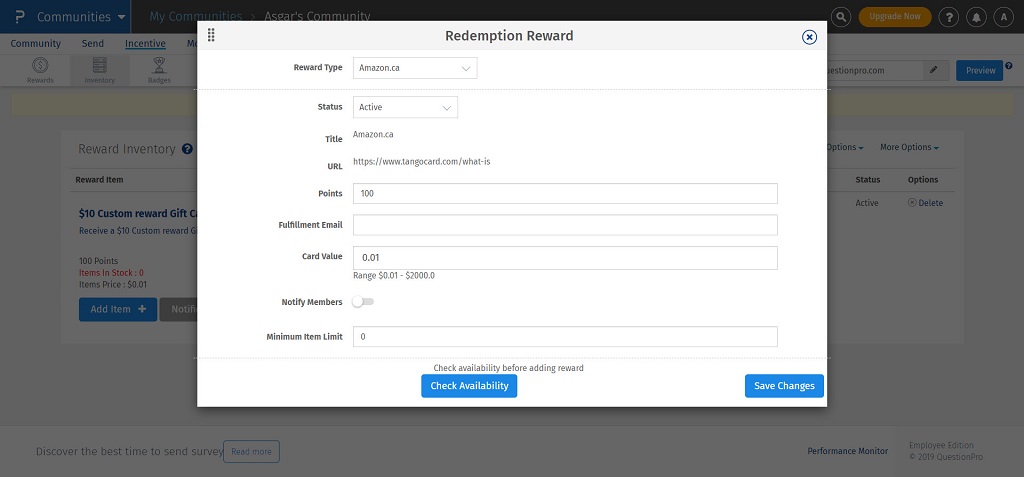This screenshot has height=477, width=1024.
Task: Expand the Communities product dropdown
Action: [x=82, y=17]
